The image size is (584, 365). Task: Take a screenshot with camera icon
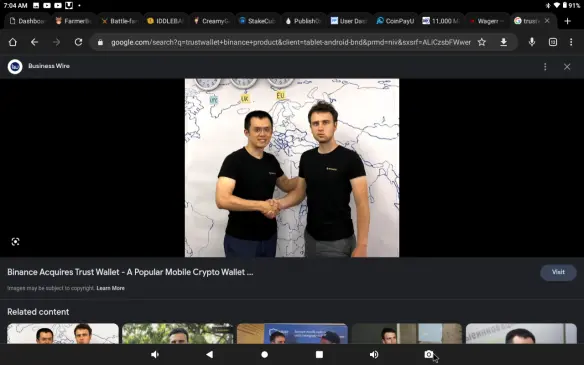tap(429, 355)
